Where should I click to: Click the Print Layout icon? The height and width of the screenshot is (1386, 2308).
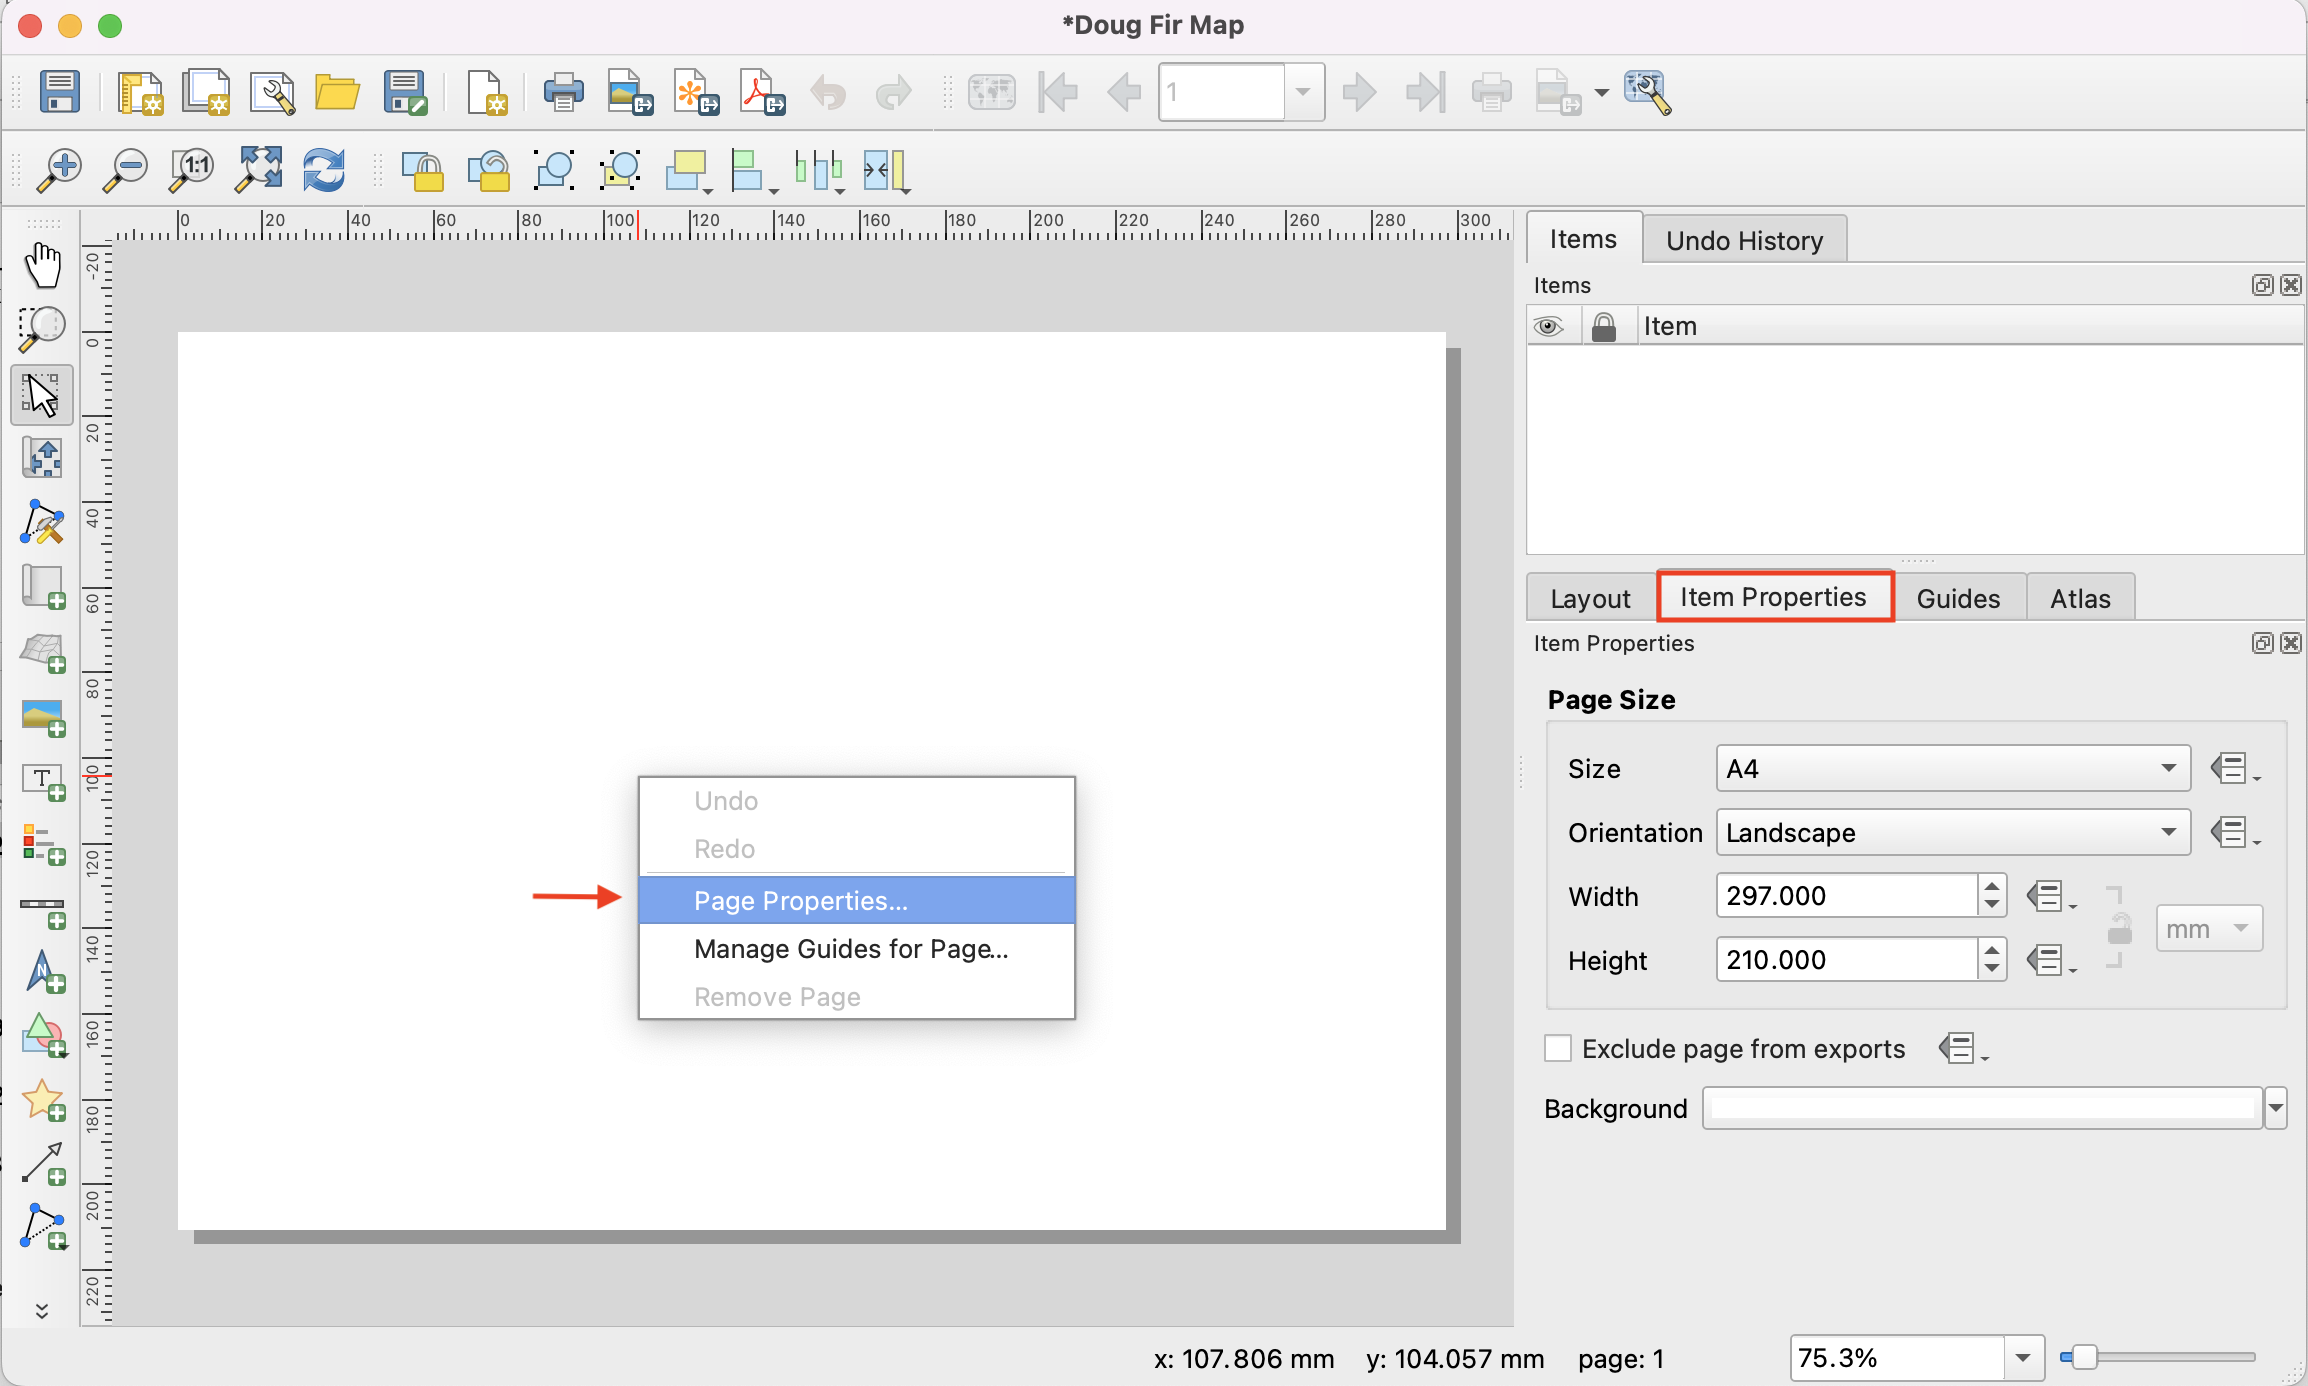[x=563, y=93]
